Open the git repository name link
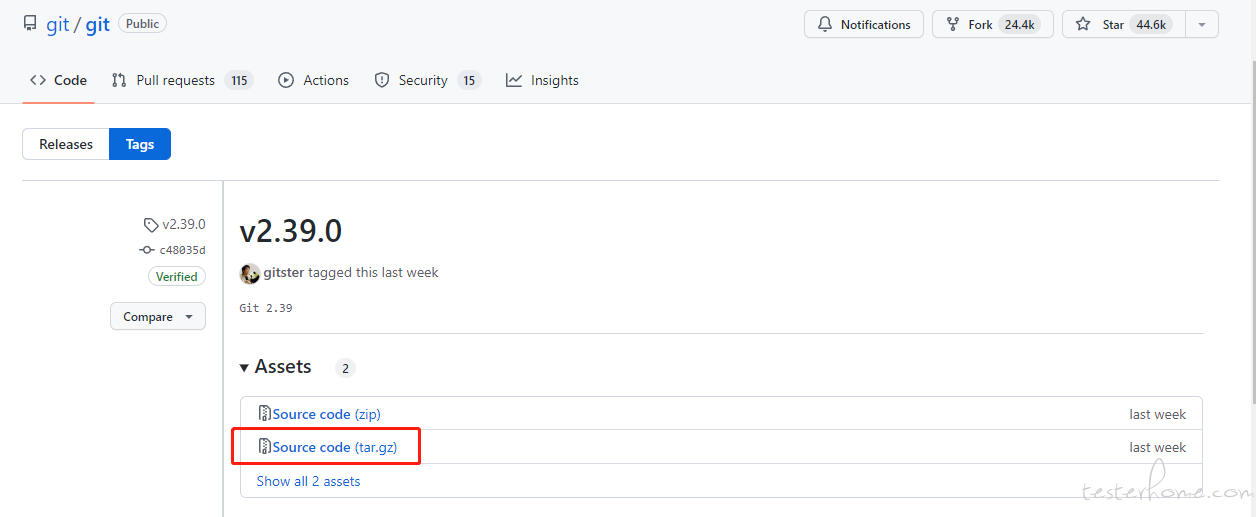 pyautogui.click(x=97, y=25)
